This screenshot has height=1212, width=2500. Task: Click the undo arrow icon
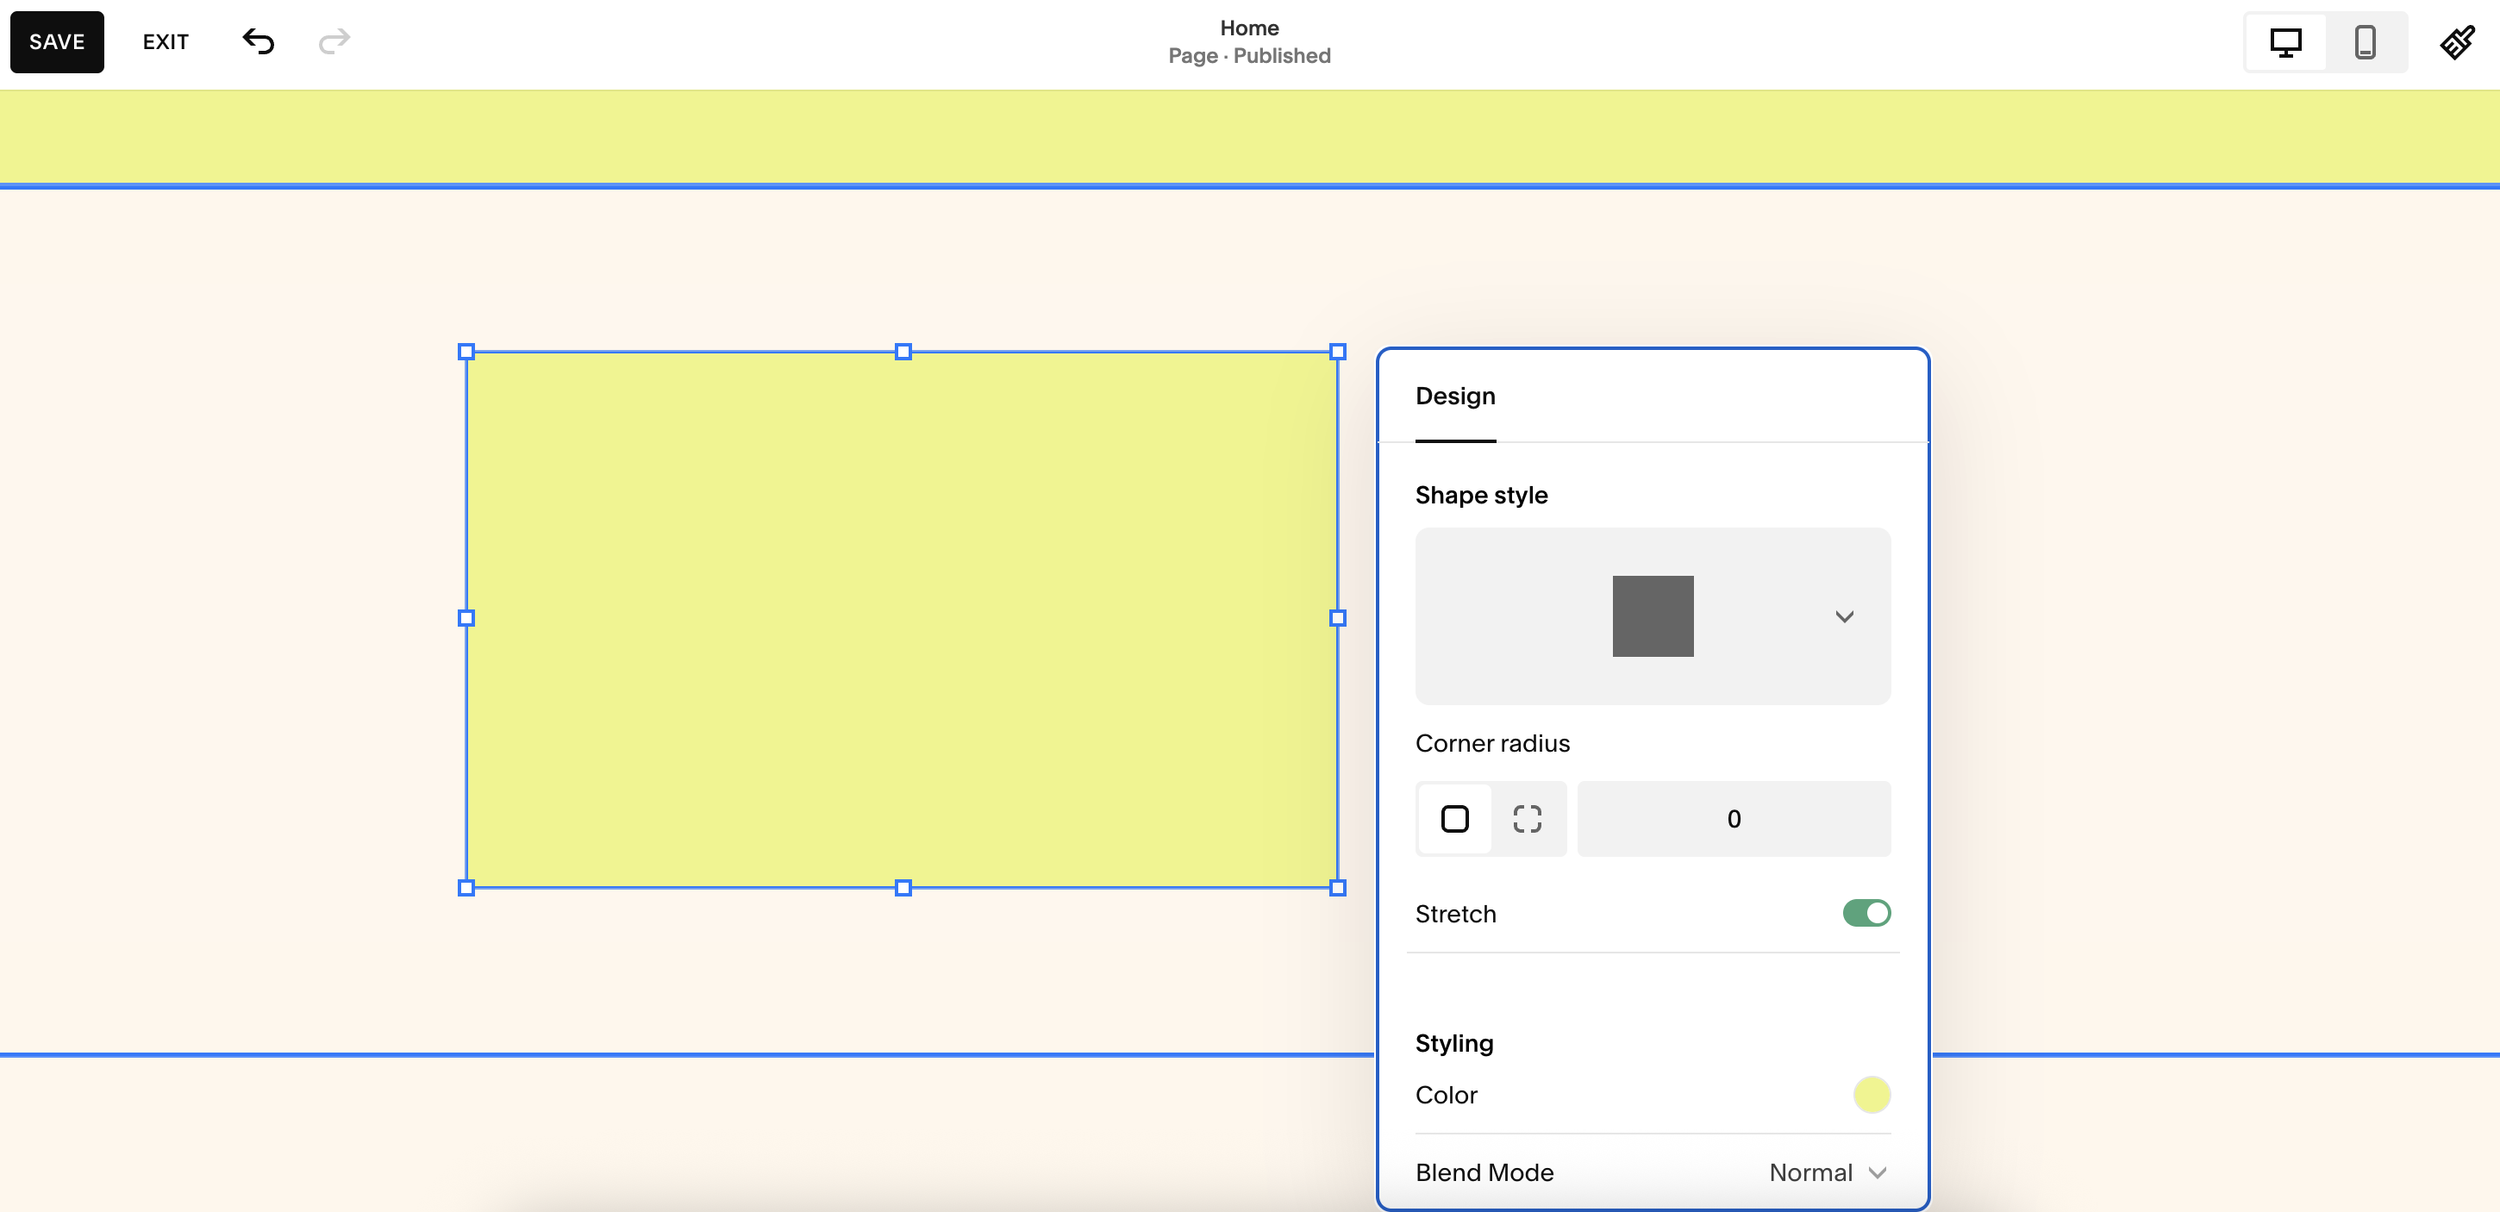pos(258,41)
